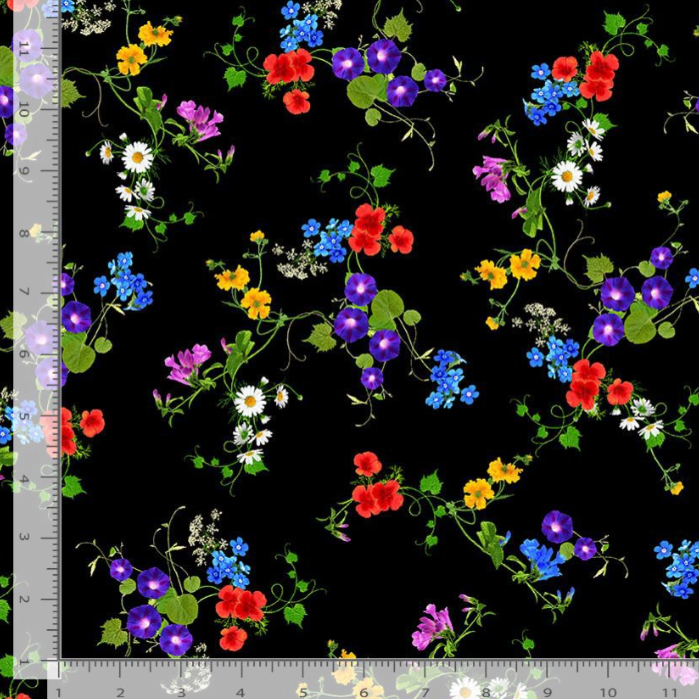This screenshot has height=699, width=699.
Task: Select the number 5 on the bottom ruler
Action: (x=303, y=691)
